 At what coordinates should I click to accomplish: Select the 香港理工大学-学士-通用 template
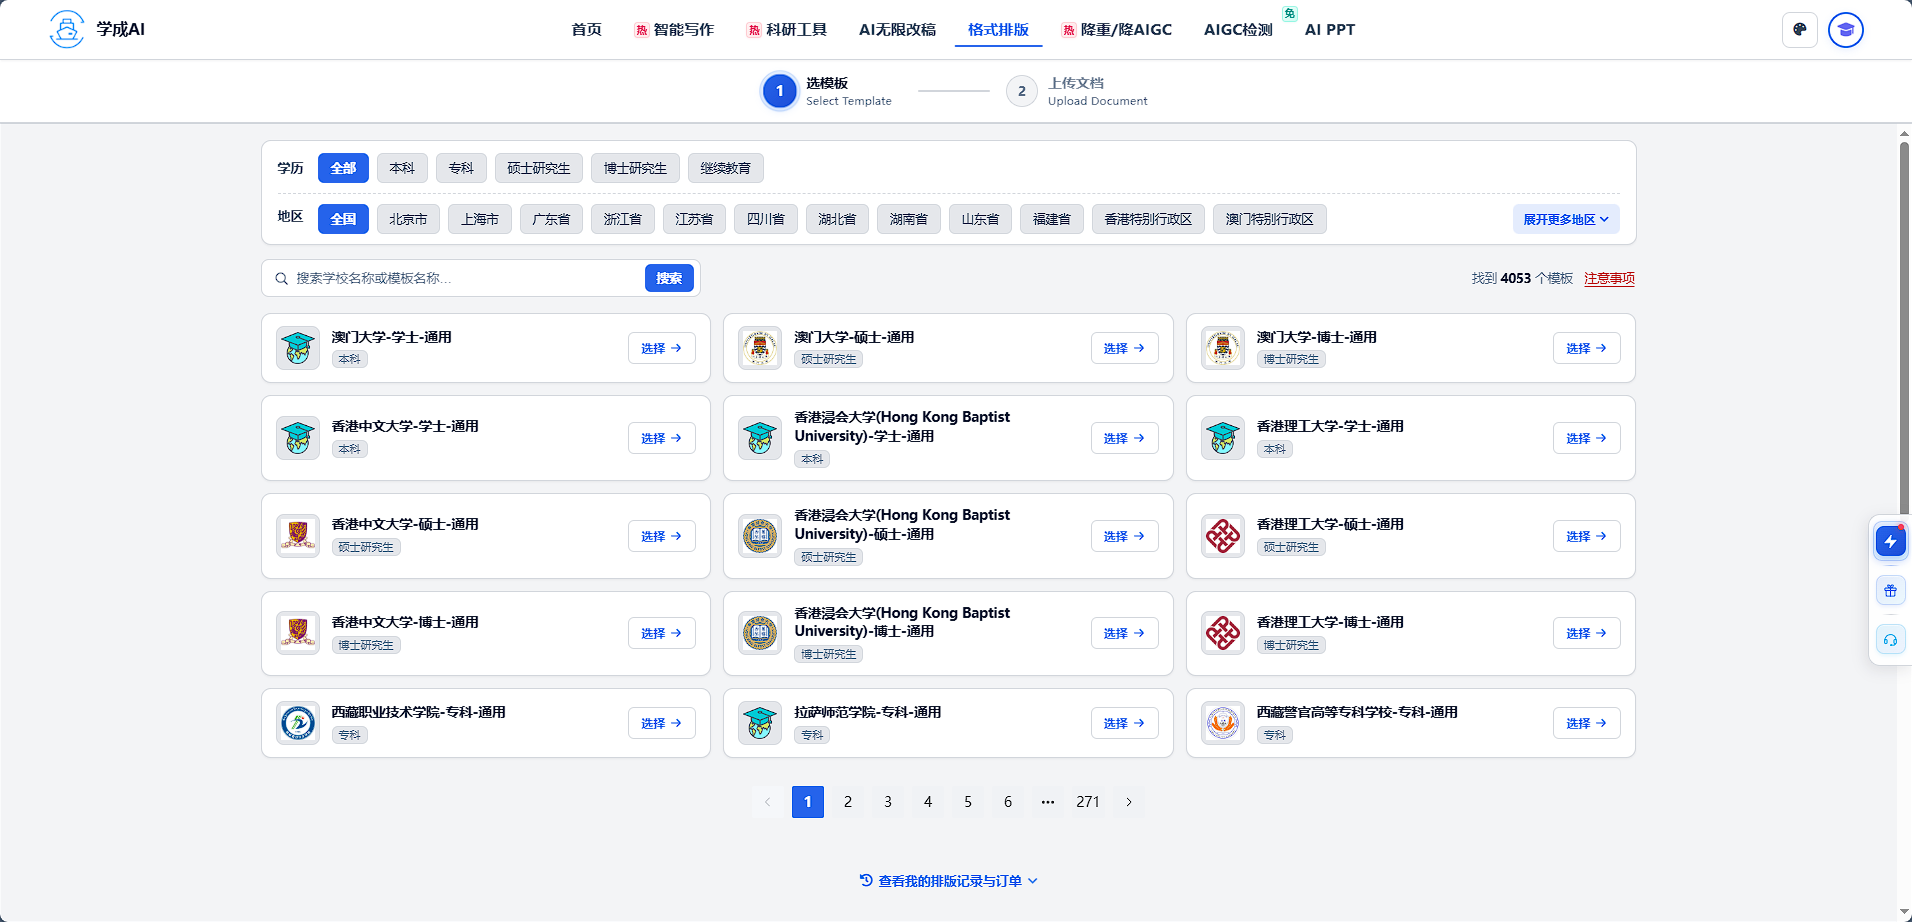[1586, 438]
